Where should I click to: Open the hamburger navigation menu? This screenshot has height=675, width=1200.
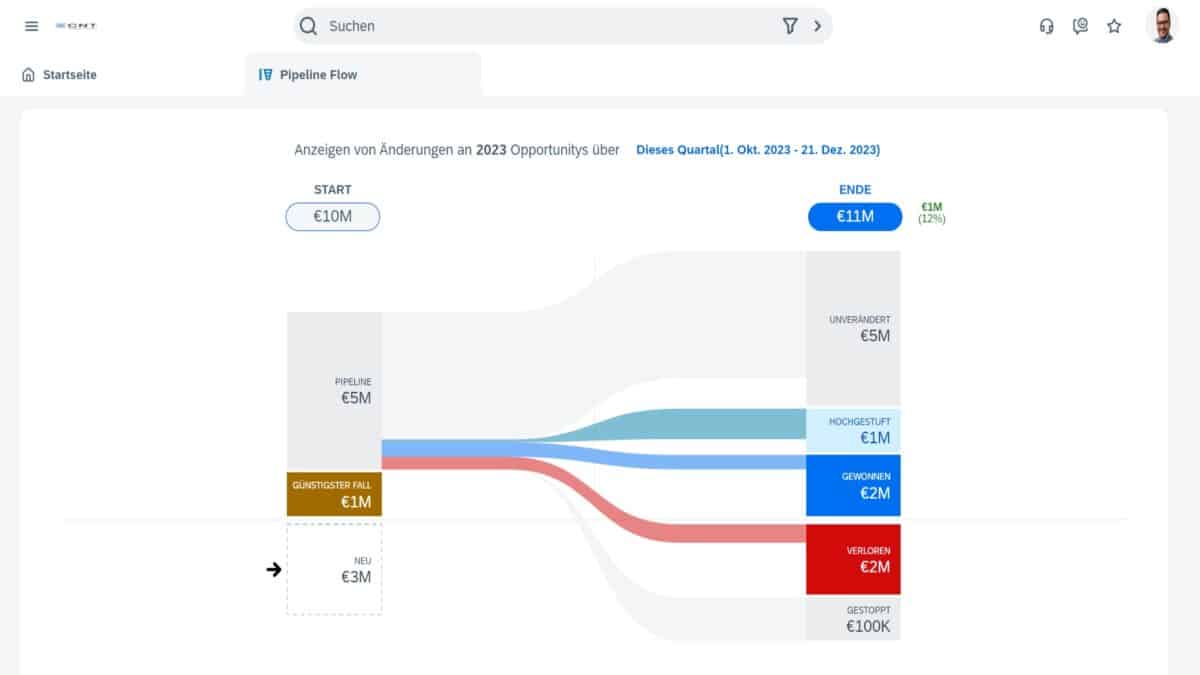click(x=31, y=26)
